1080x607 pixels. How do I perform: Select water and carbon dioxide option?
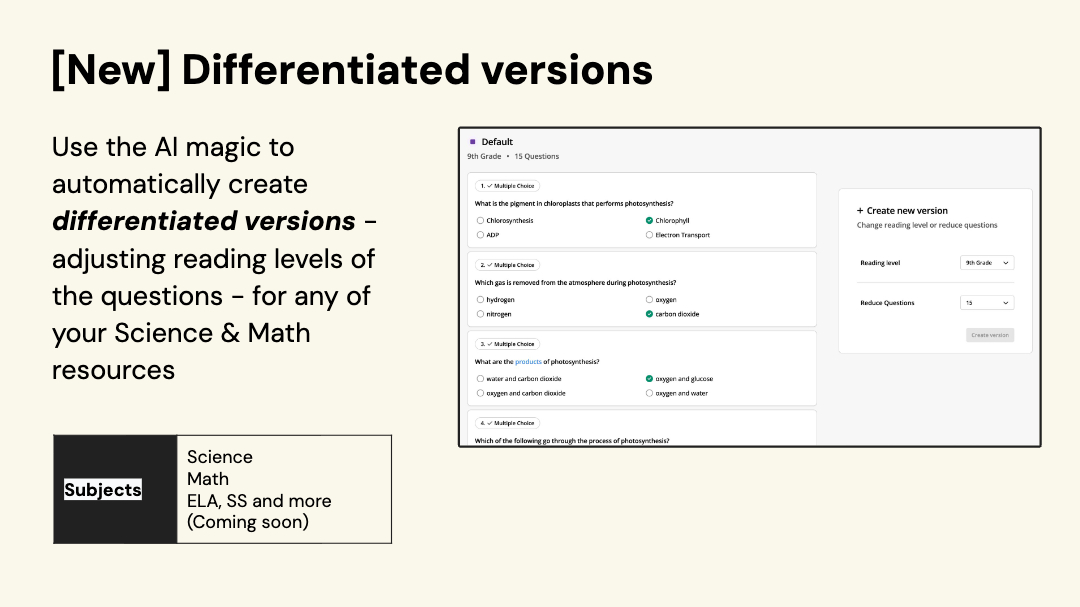481,379
